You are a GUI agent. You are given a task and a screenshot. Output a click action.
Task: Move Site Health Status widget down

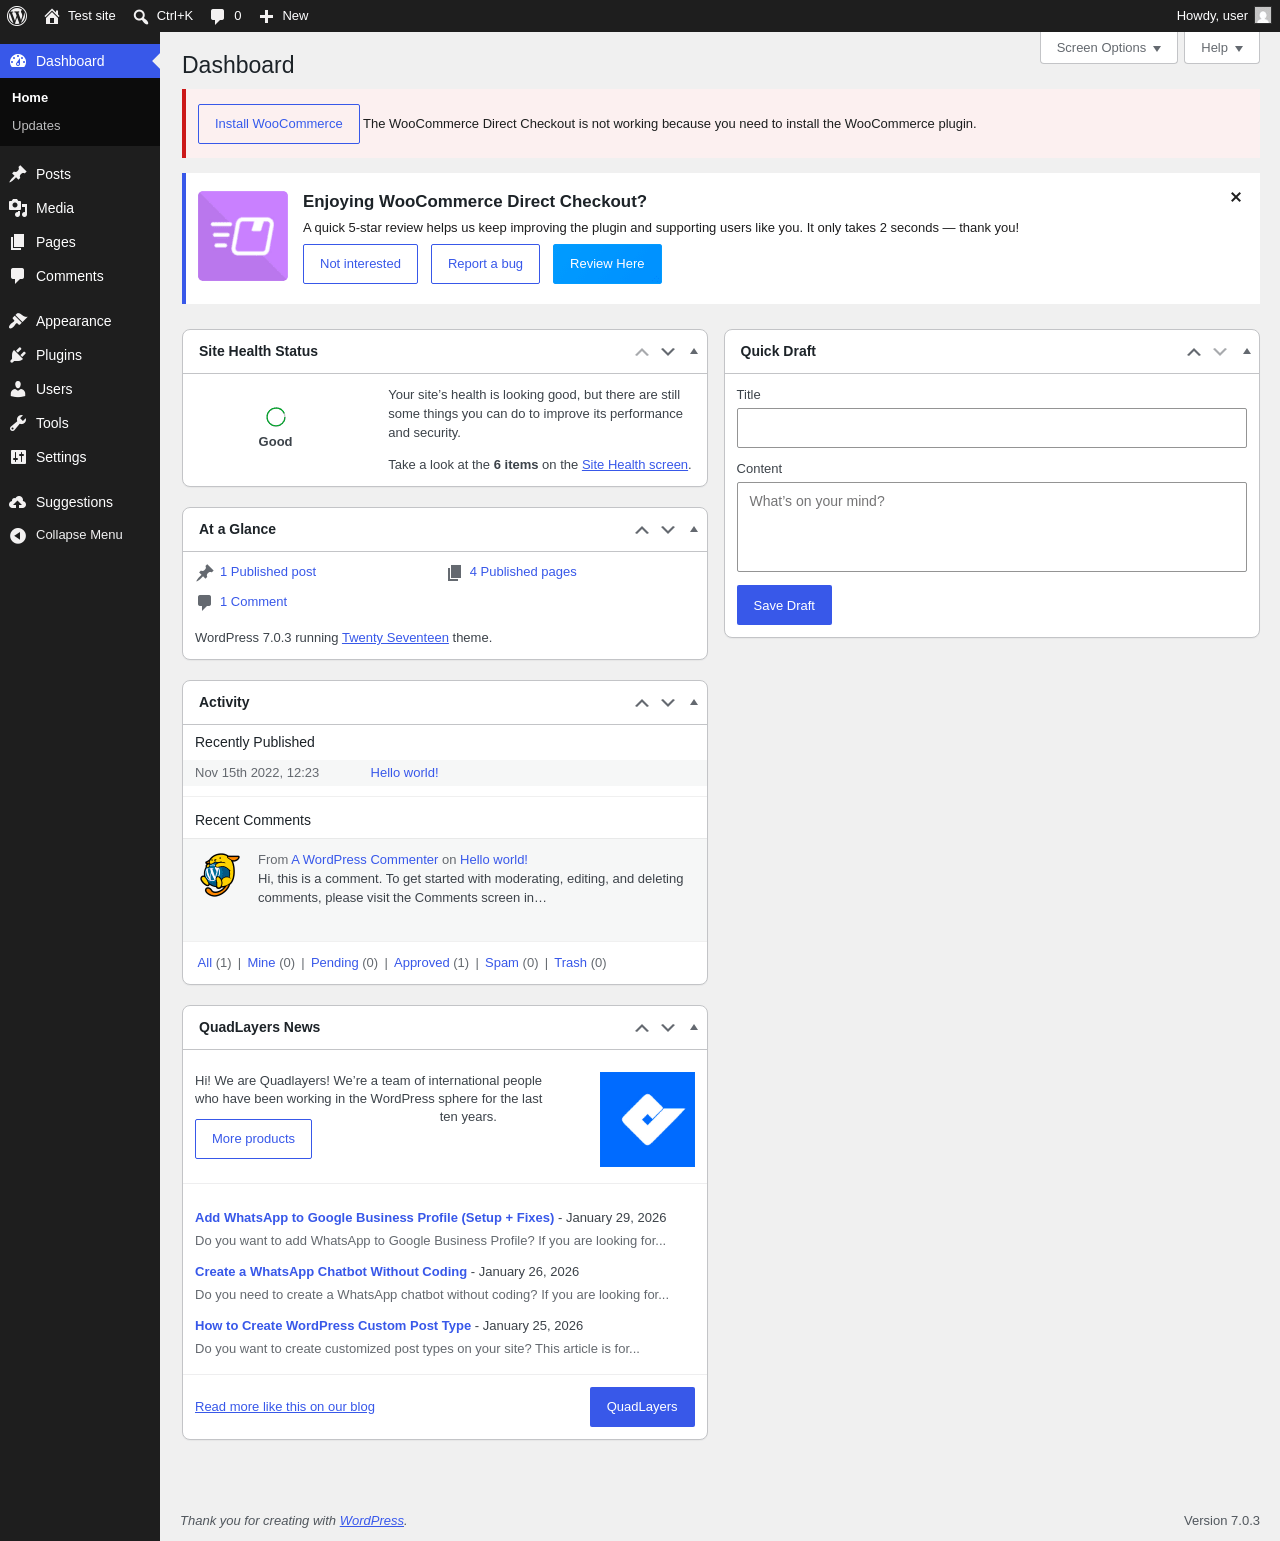click(x=668, y=352)
